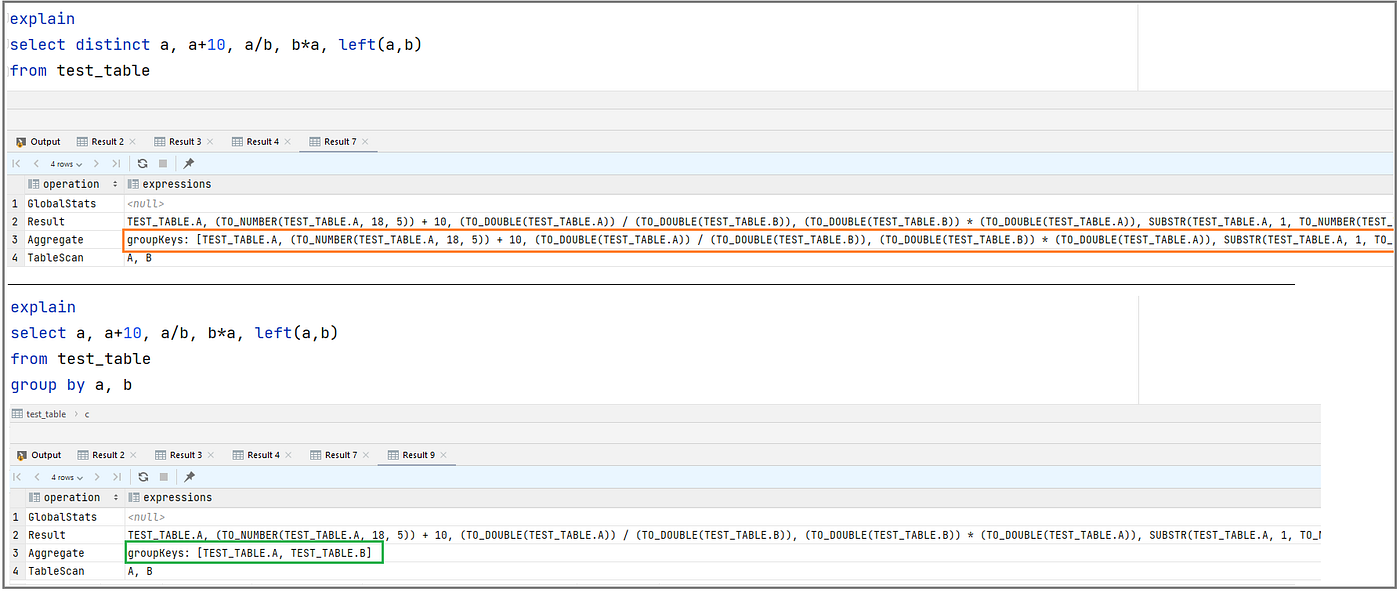Close the Result 9 tab

pos(443,455)
